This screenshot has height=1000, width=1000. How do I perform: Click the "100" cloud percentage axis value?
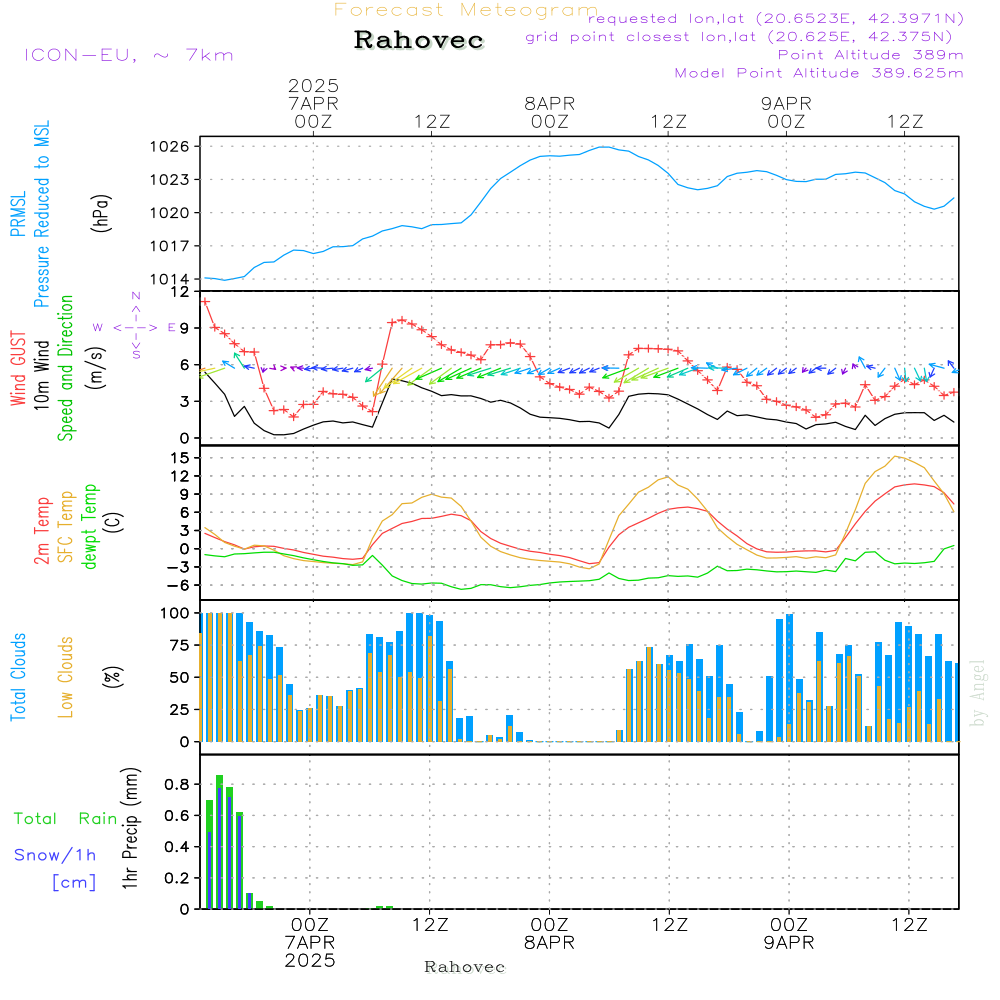[x=175, y=614]
